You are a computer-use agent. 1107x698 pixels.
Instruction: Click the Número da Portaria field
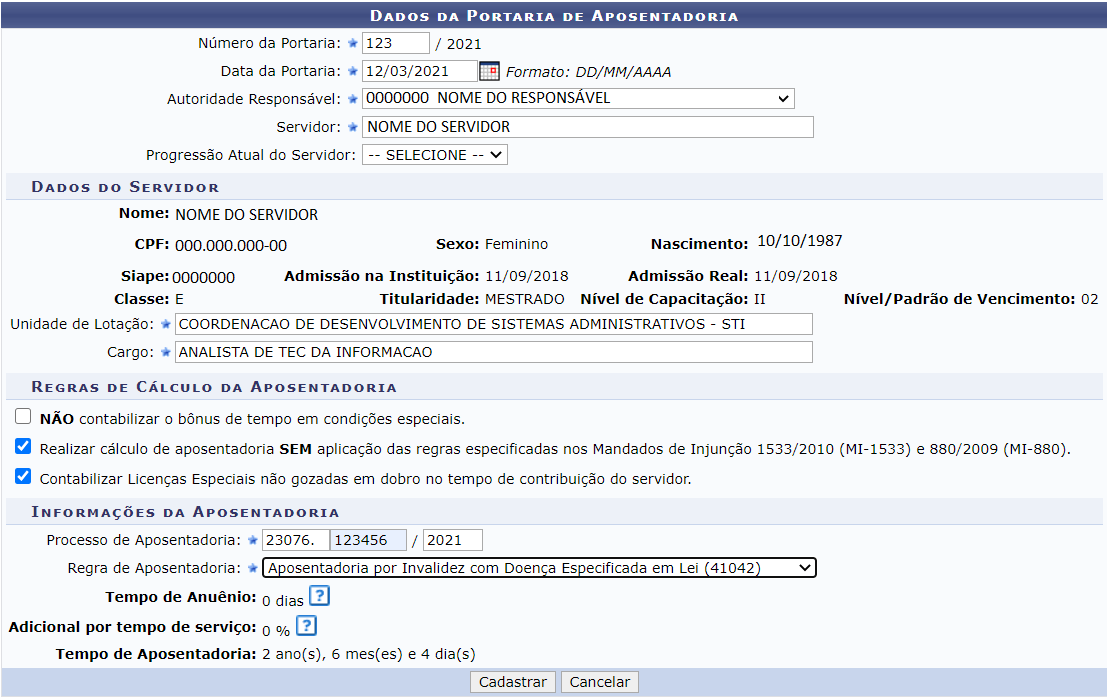click(x=395, y=43)
